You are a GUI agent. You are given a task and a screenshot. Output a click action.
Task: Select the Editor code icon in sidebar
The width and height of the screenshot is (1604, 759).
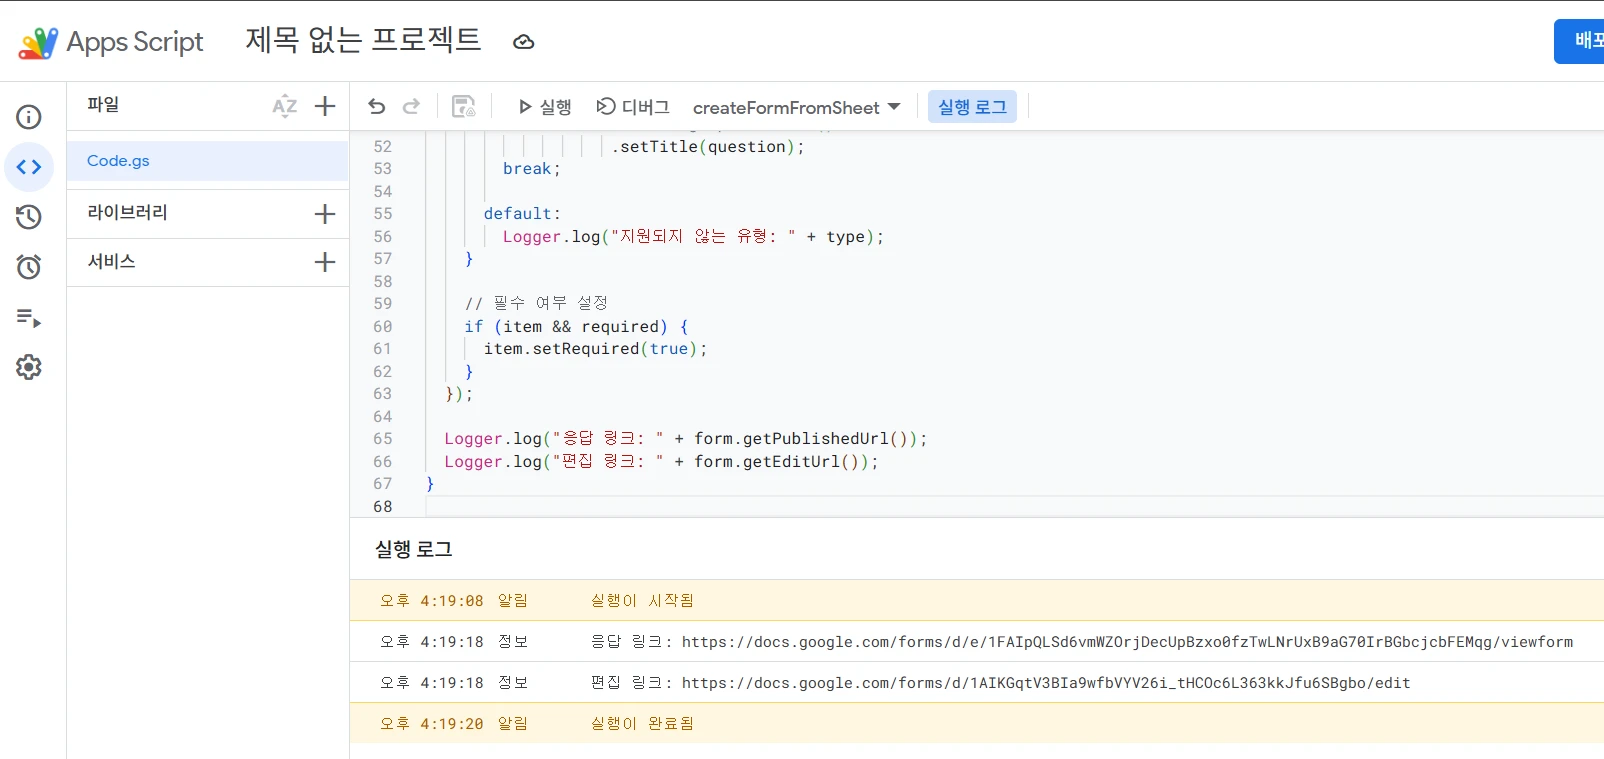coord(29,167)
